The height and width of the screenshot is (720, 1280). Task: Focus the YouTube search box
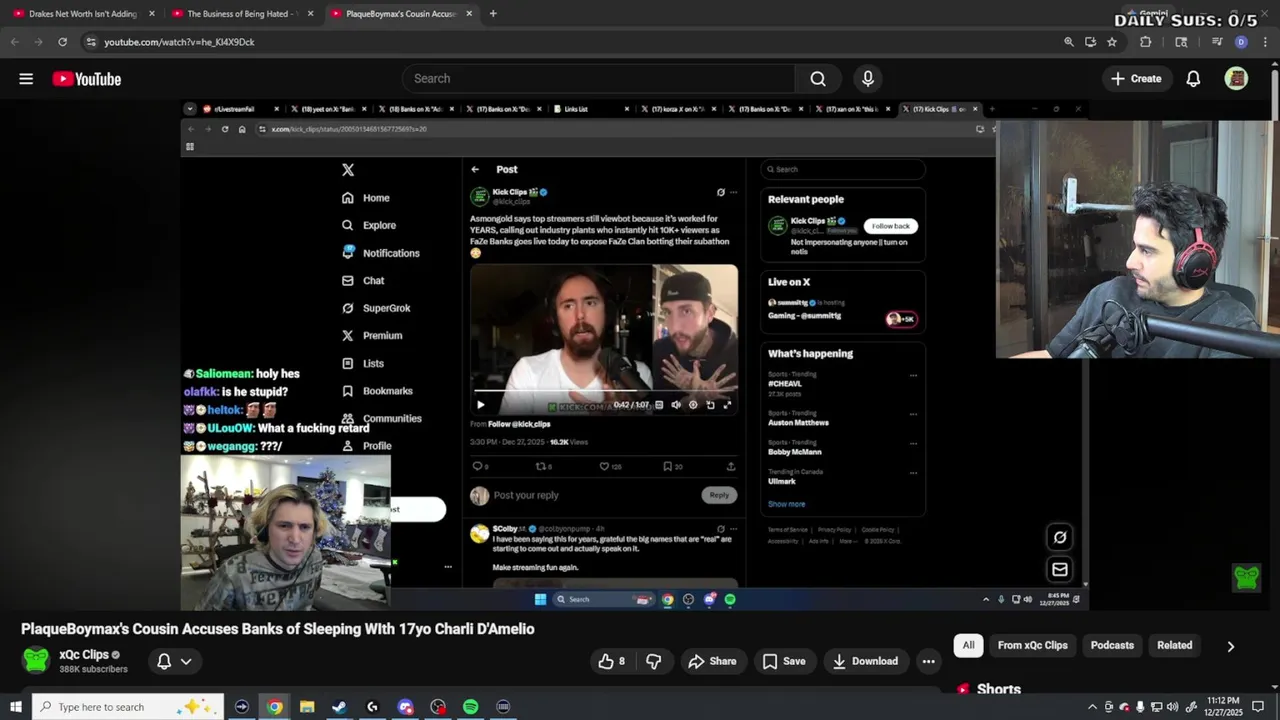(x=599, y=79)
